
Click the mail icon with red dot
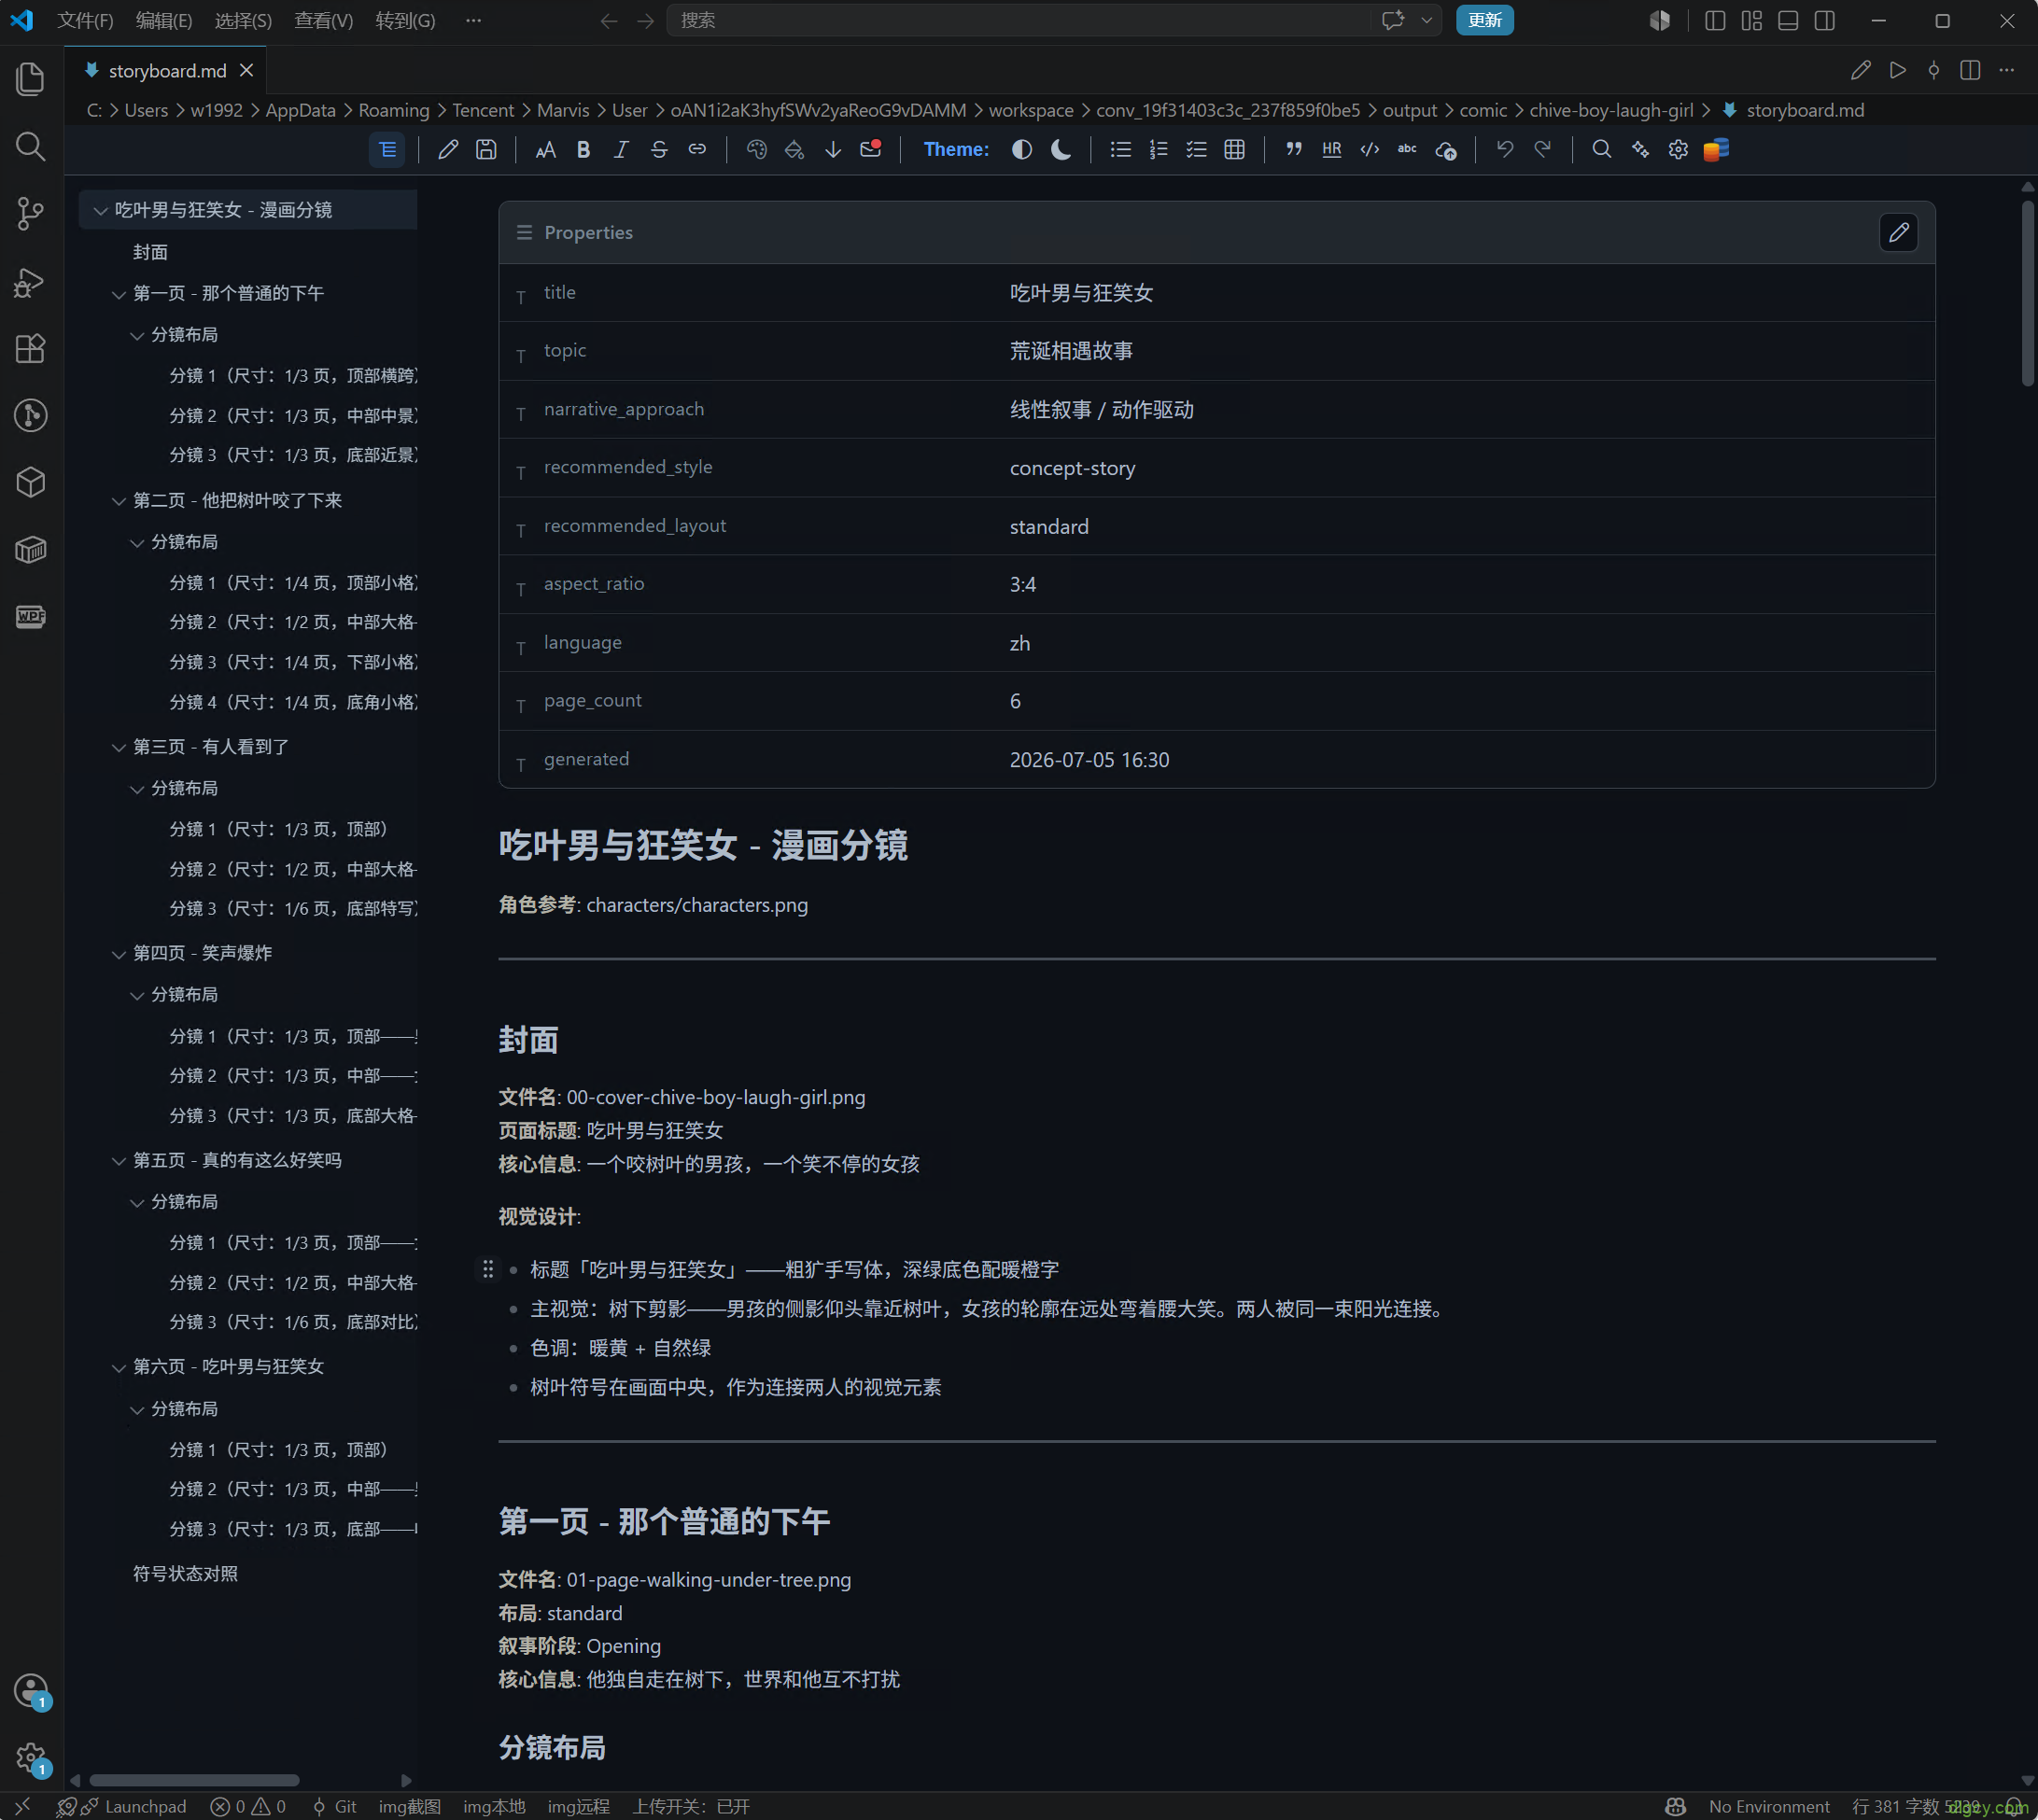(871, 149)
